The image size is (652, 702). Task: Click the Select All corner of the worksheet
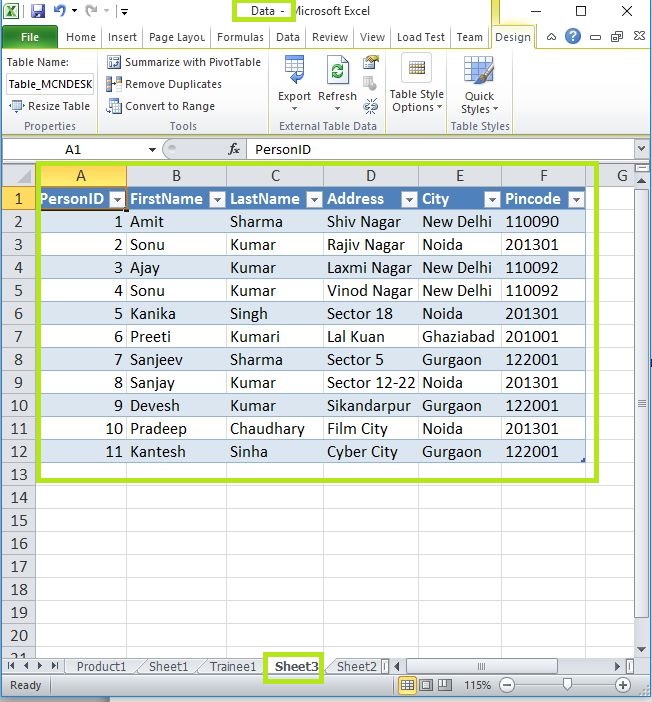coord(18,176)
